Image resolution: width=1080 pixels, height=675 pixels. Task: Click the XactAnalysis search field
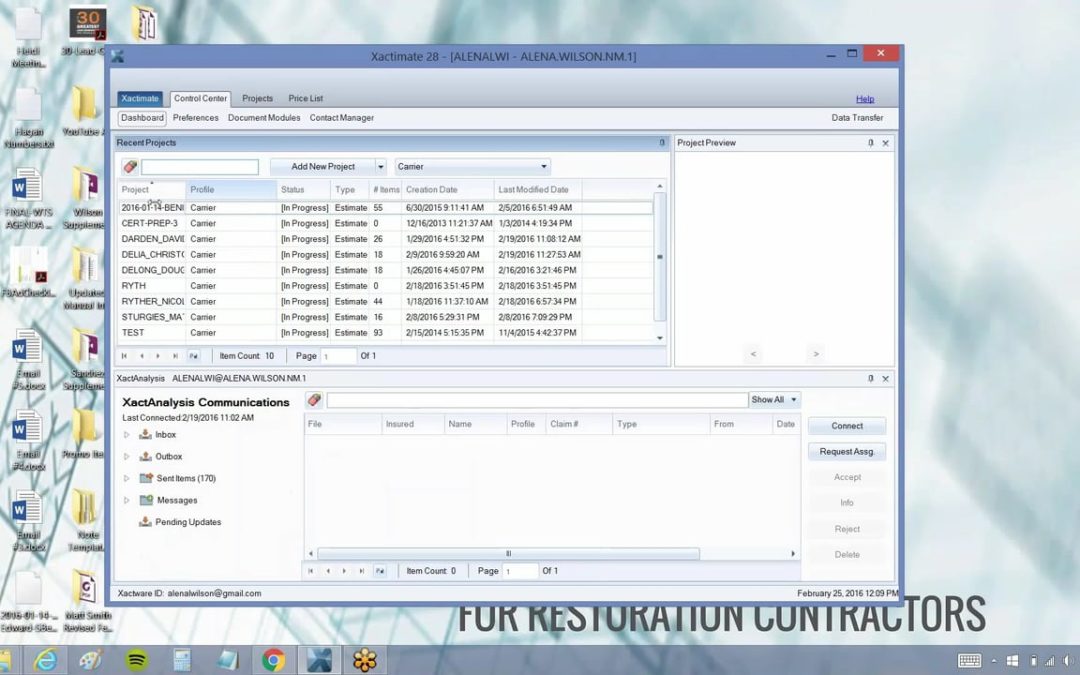[537, 399]
